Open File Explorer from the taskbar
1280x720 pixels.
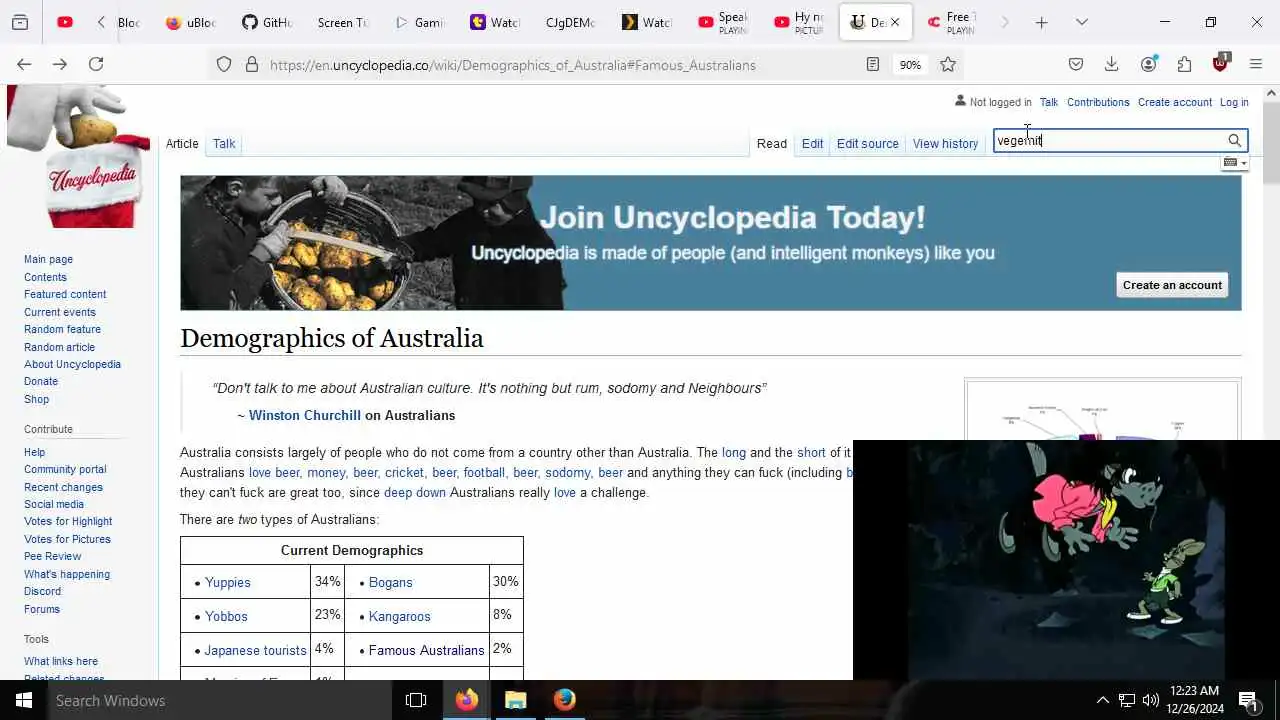[515, 700]
